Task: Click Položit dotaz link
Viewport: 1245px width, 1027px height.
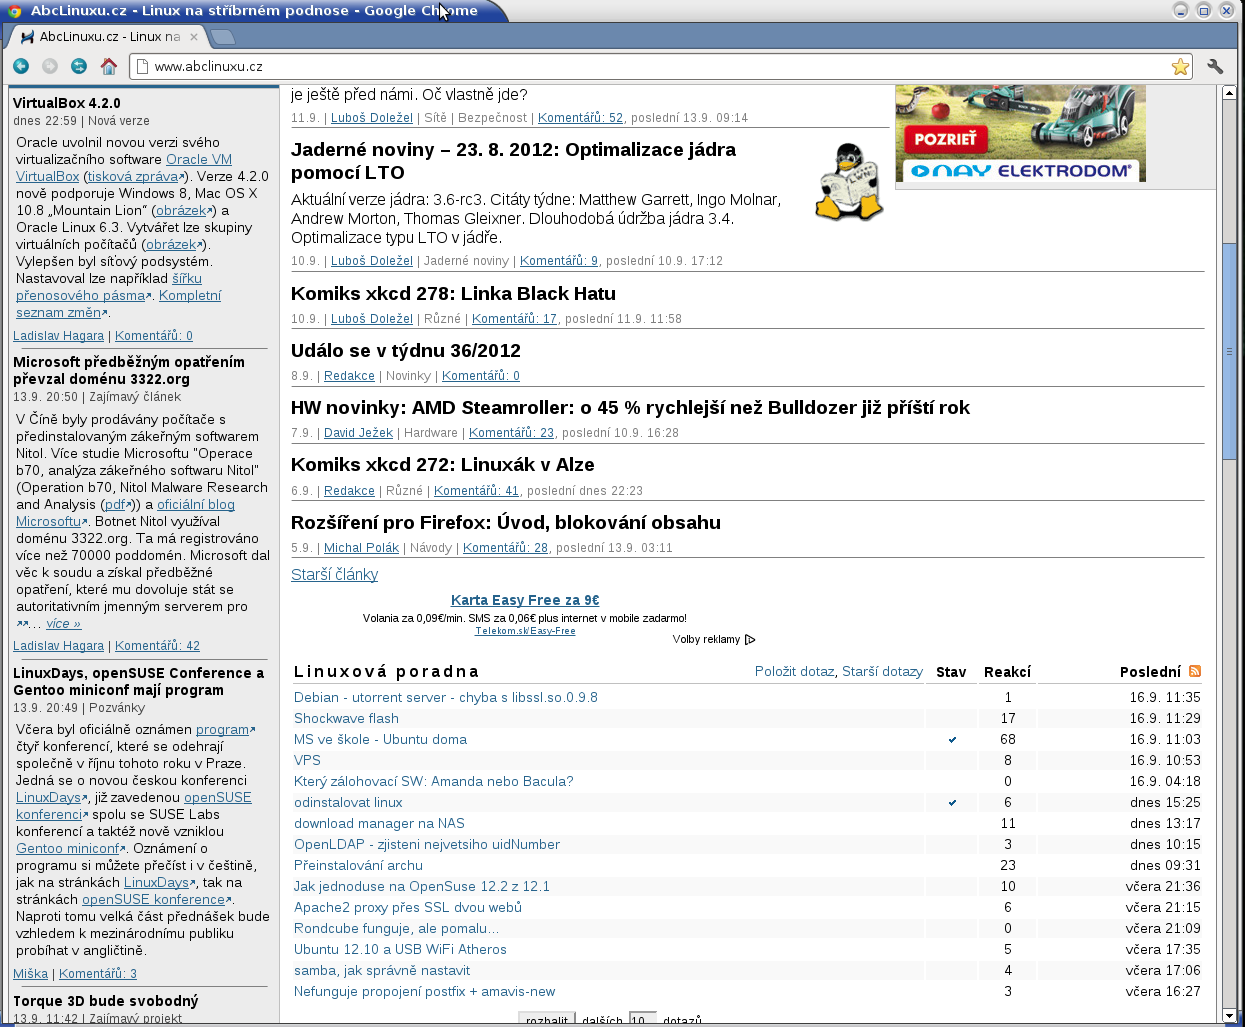Action: (x=794, y=672)
